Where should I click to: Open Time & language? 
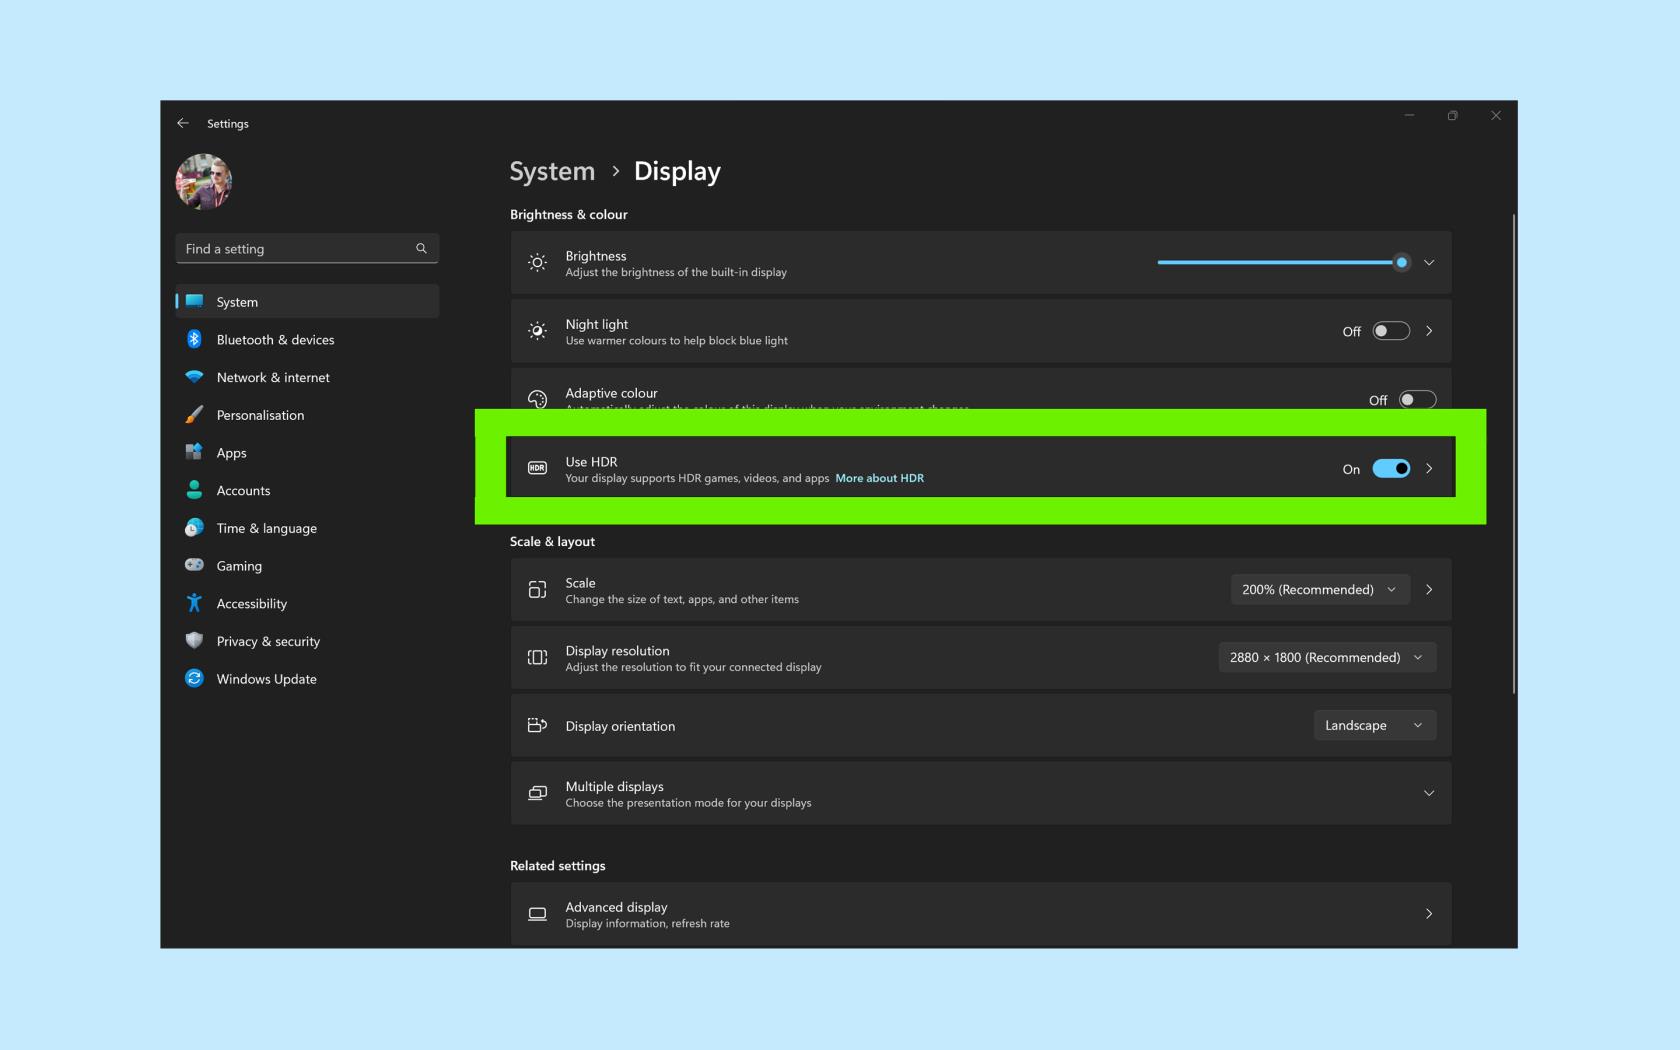point(307,528)
